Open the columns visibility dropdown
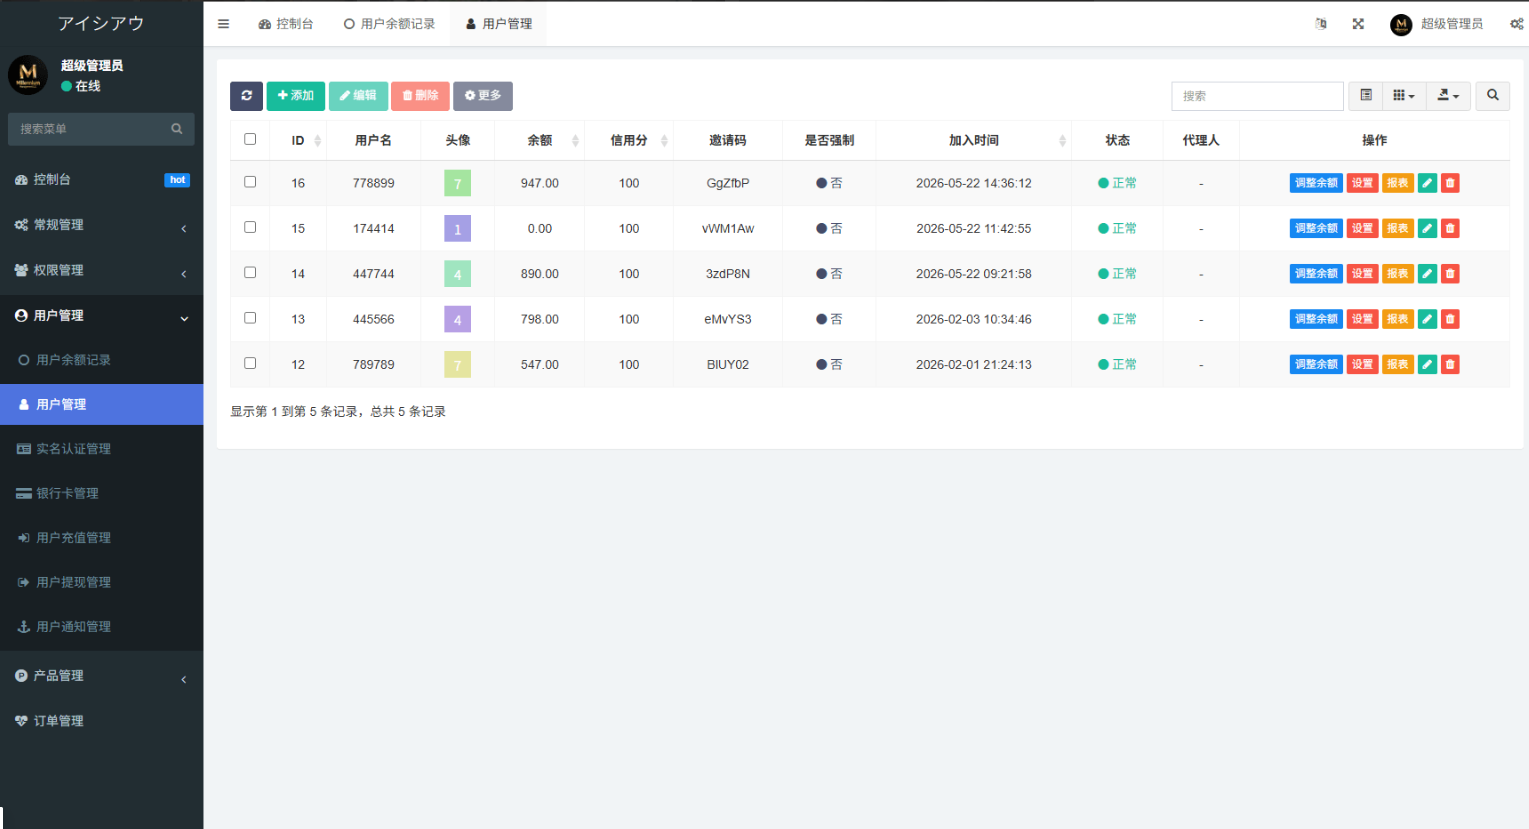Viewport: 1529px width, 829px height. (1404, 96)
